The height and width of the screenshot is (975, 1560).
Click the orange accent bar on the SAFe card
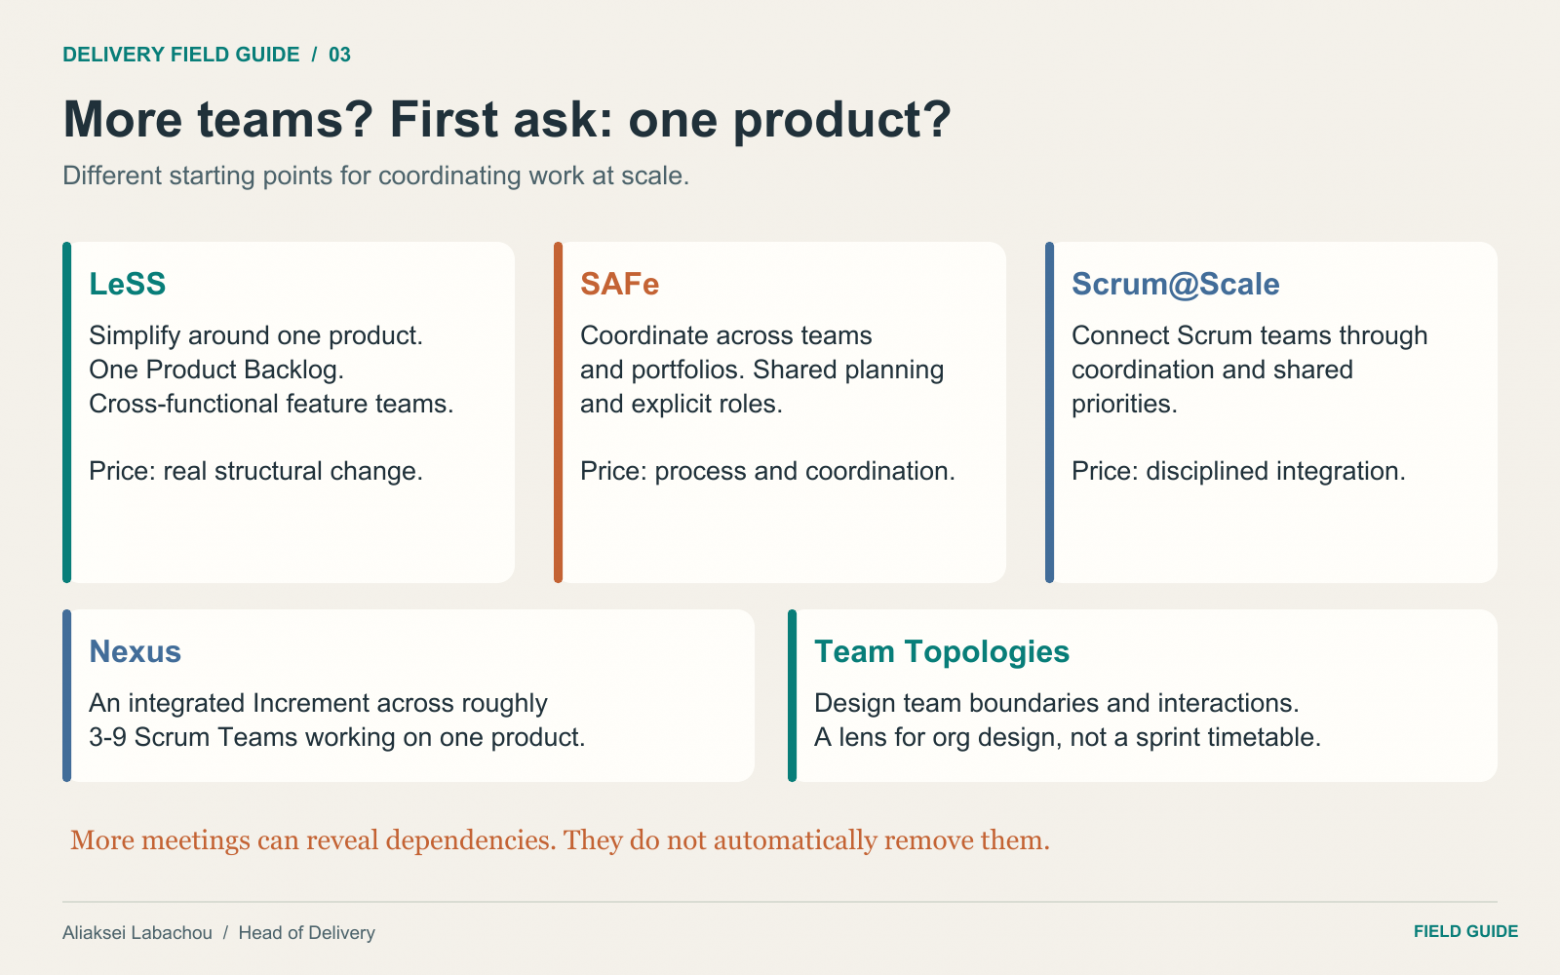point(558,412)
